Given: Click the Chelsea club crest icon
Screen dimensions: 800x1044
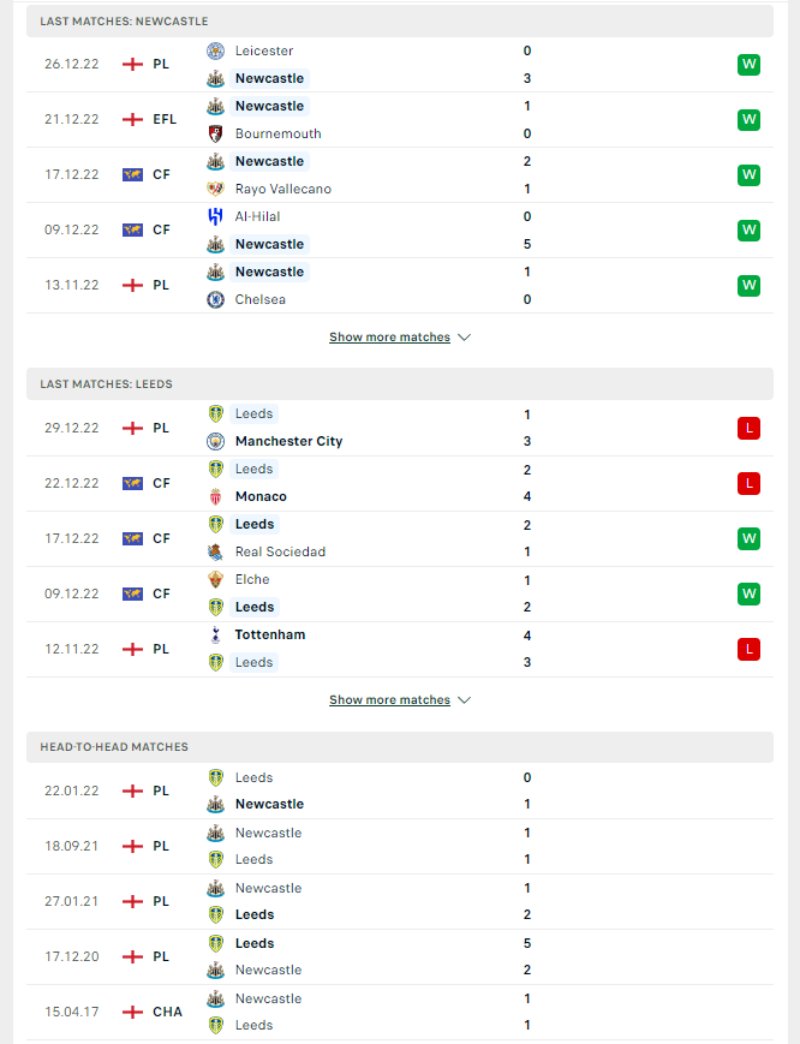Looking at the screenshot, I should coord(215,299).
